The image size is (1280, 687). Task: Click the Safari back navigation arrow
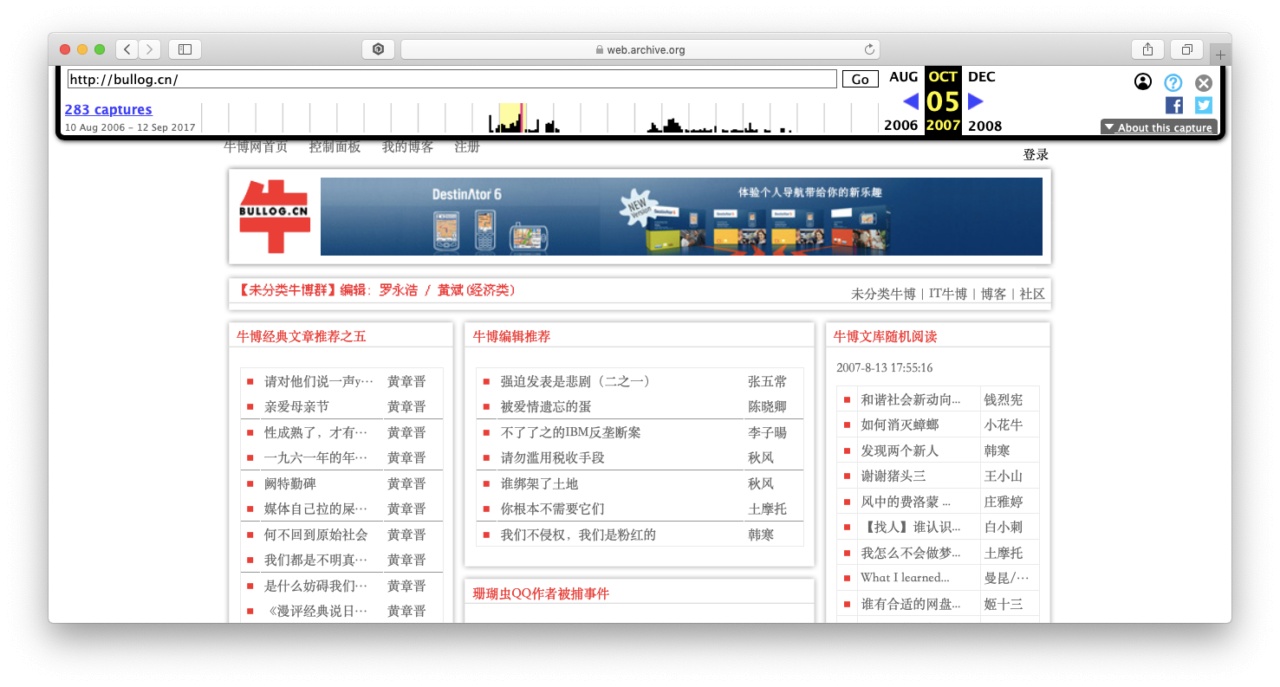point(127,49)
